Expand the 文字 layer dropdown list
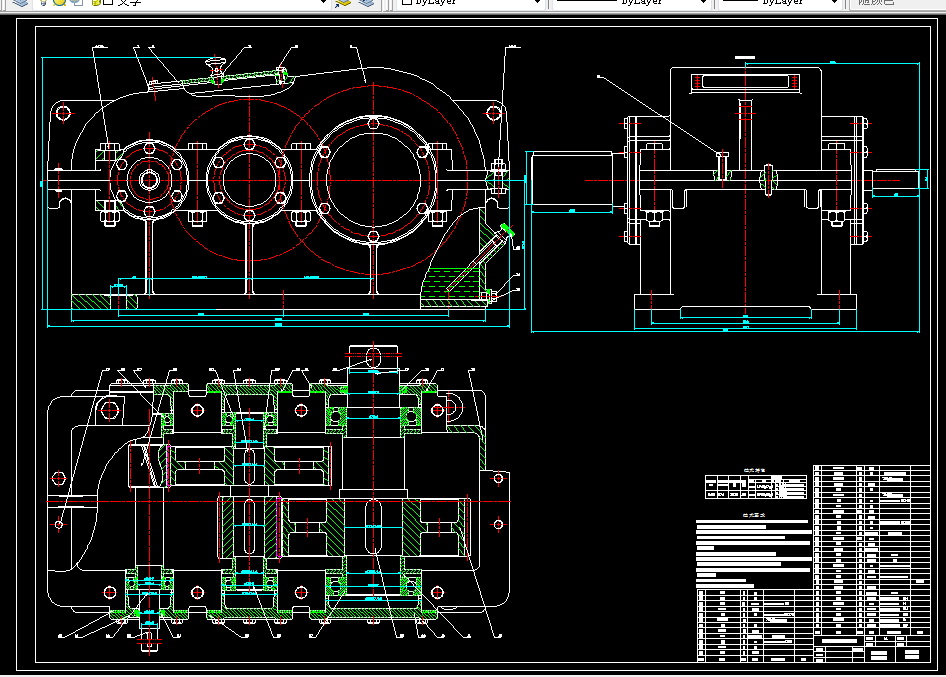This screenshot has height=677, width=946. click(323, 2)
